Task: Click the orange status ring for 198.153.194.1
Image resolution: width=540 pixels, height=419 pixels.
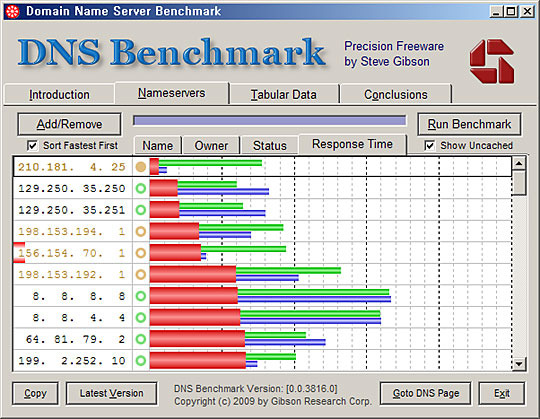Action: (x=141, y=231)
